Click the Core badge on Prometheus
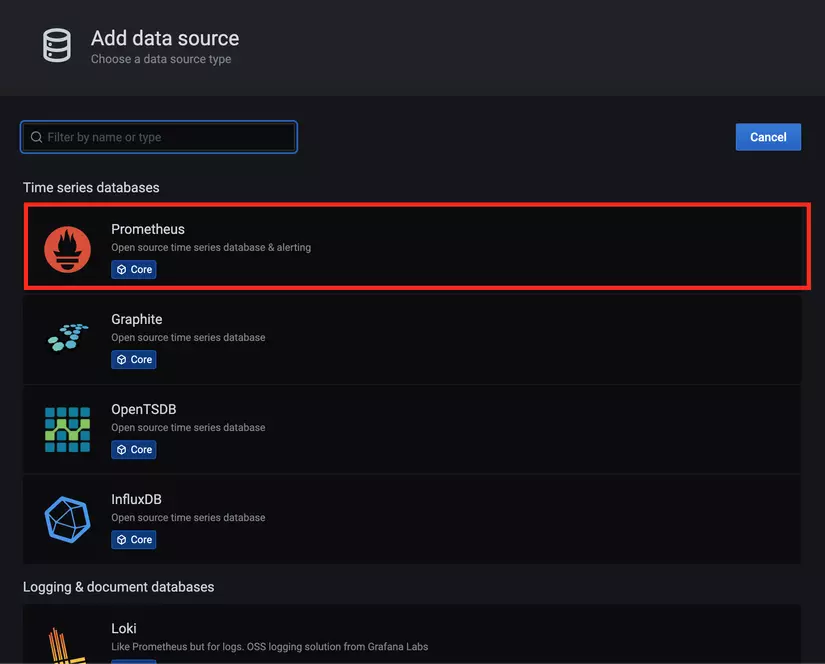The width and height of the screenshot is (825, 664). 133,269
